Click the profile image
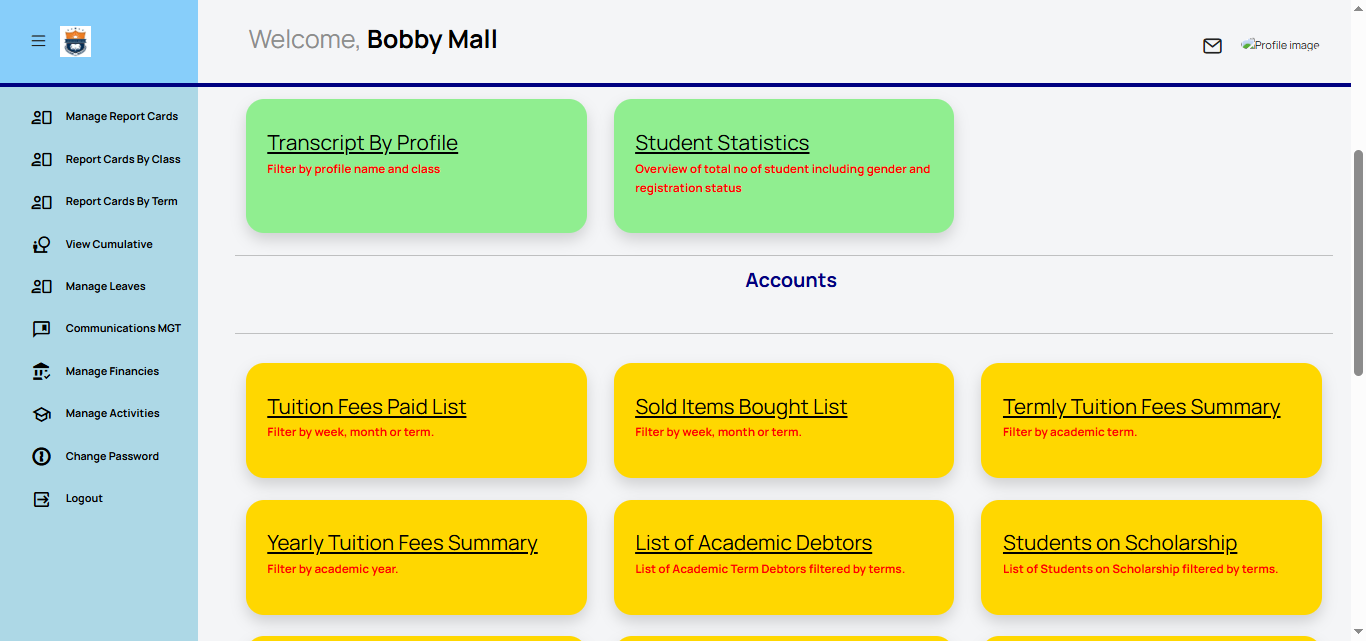The width and height of the screenshot is (1366, 641). point(1280,45)
